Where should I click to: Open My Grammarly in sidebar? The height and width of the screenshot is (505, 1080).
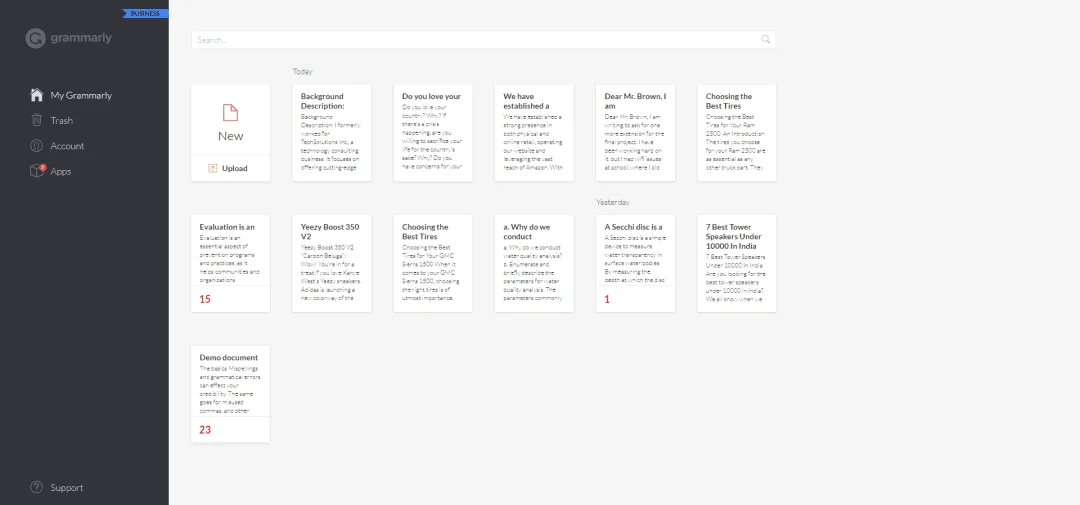point(81,95)
